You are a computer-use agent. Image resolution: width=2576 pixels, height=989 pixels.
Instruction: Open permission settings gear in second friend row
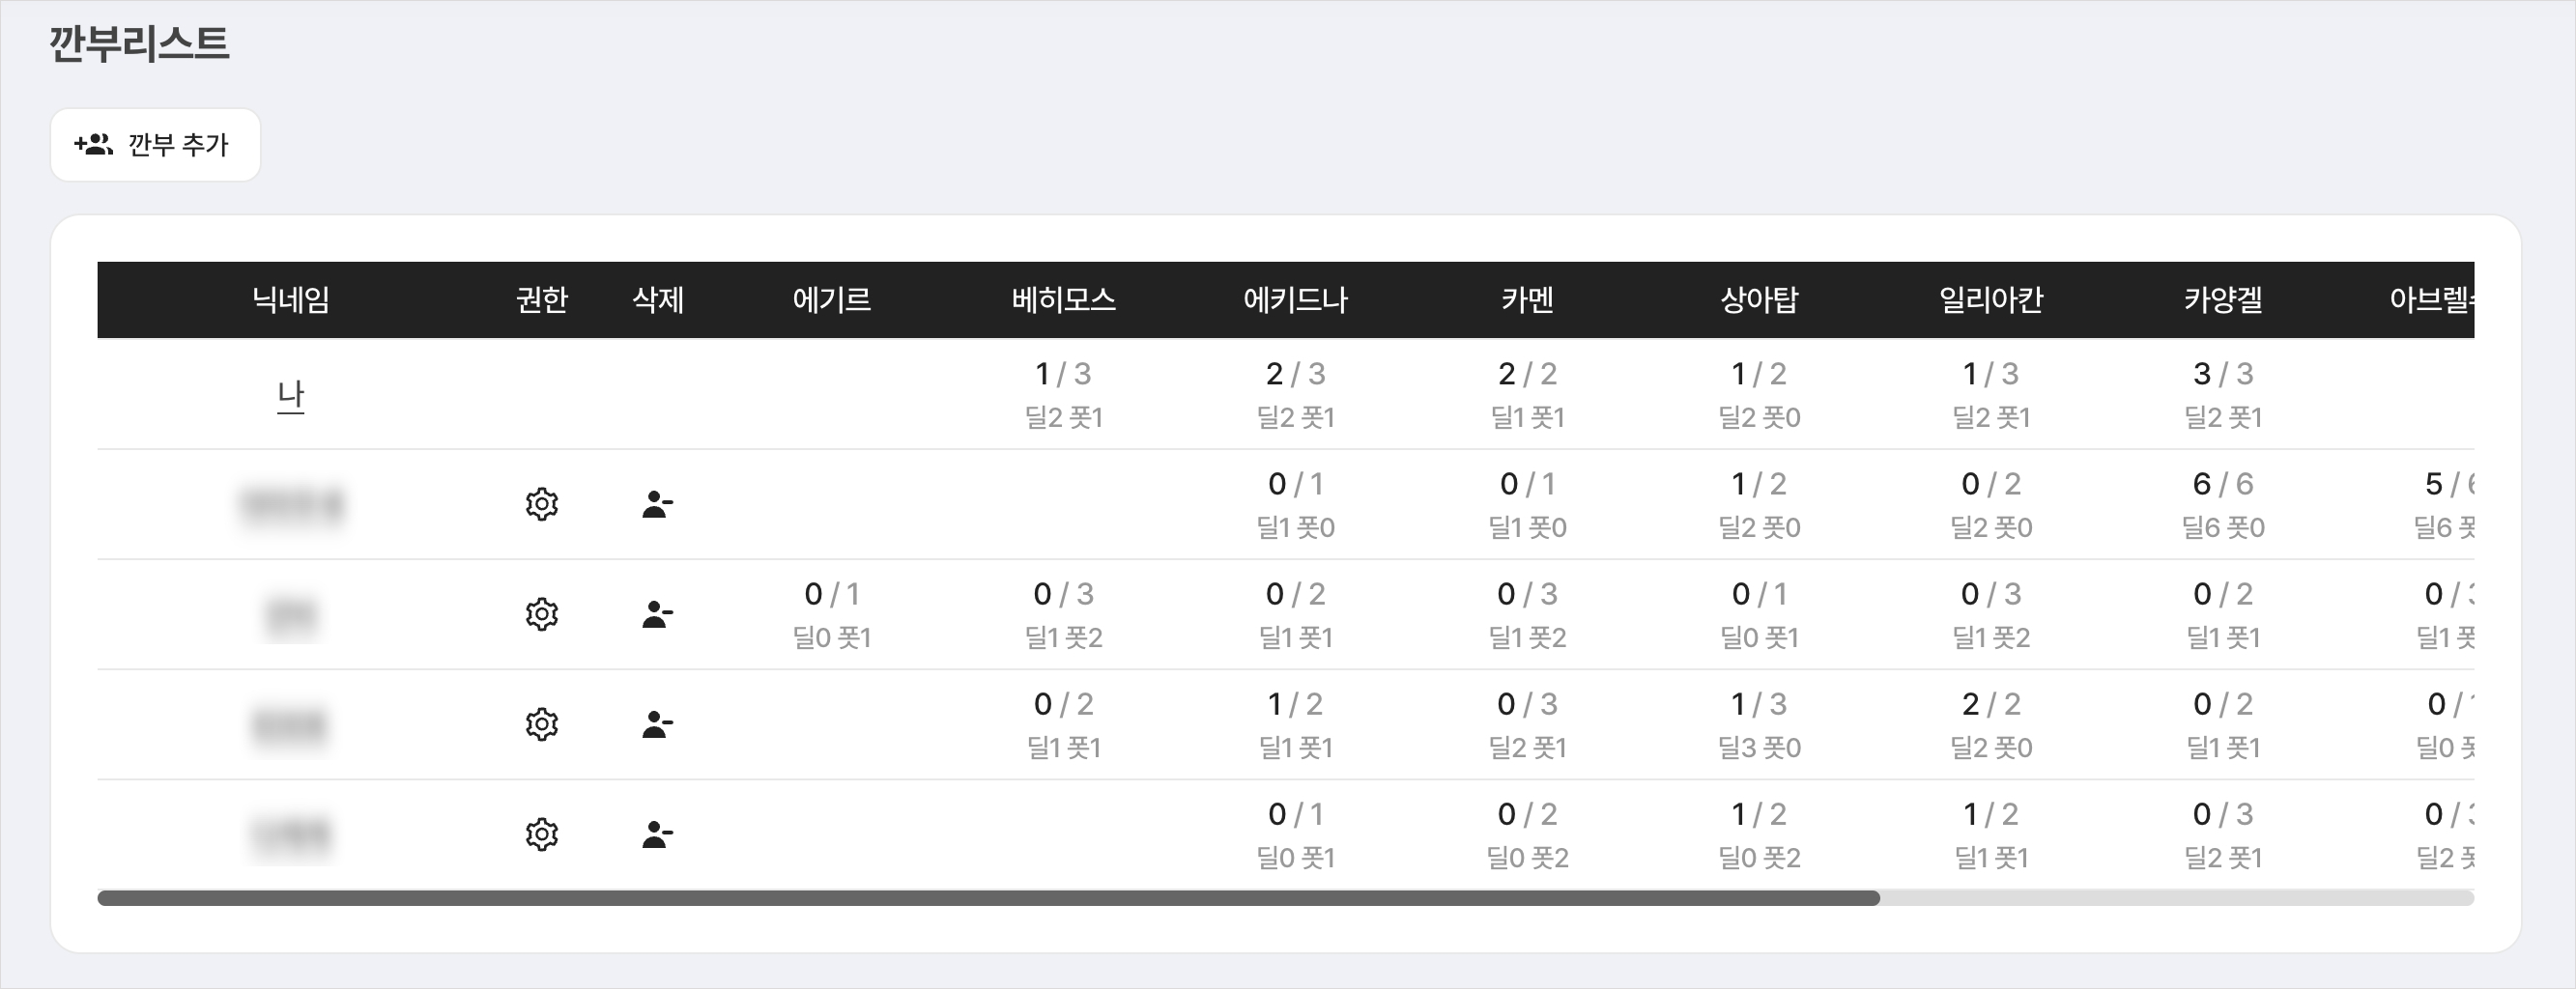click(542, 614)
